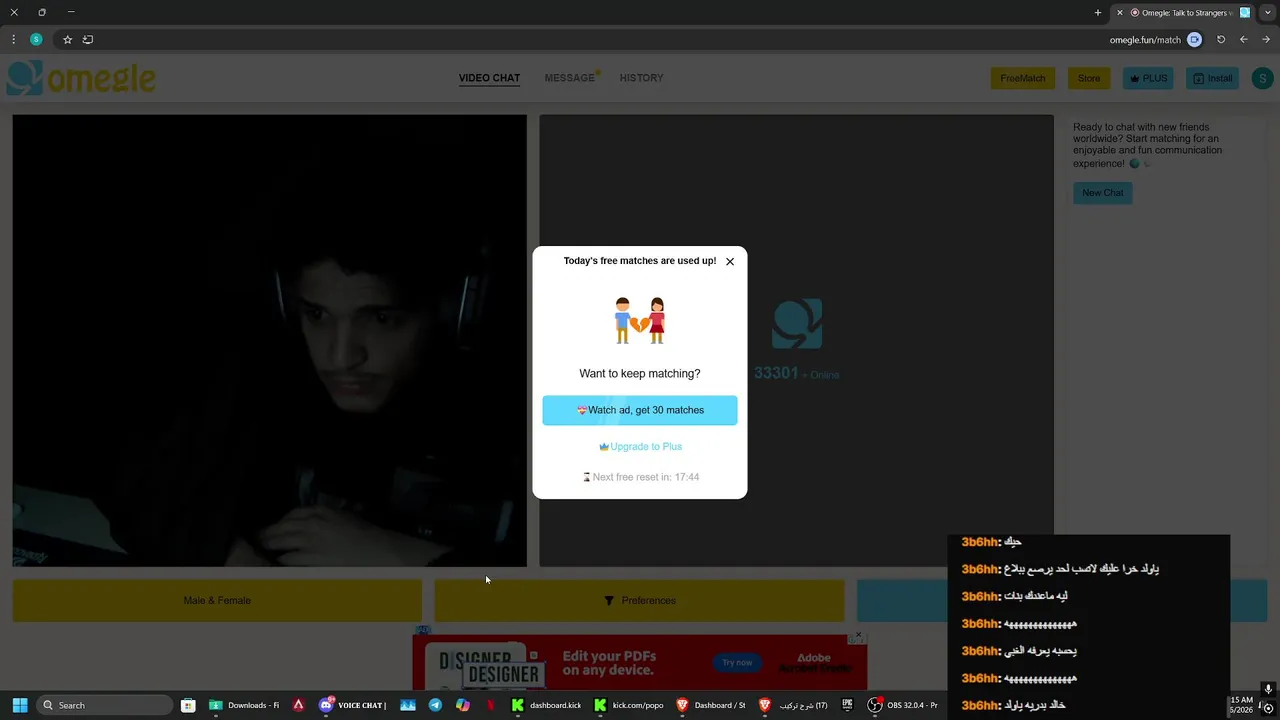Click the PLUS crown button
The image size is (1280, 720).
coord(1148,78)
